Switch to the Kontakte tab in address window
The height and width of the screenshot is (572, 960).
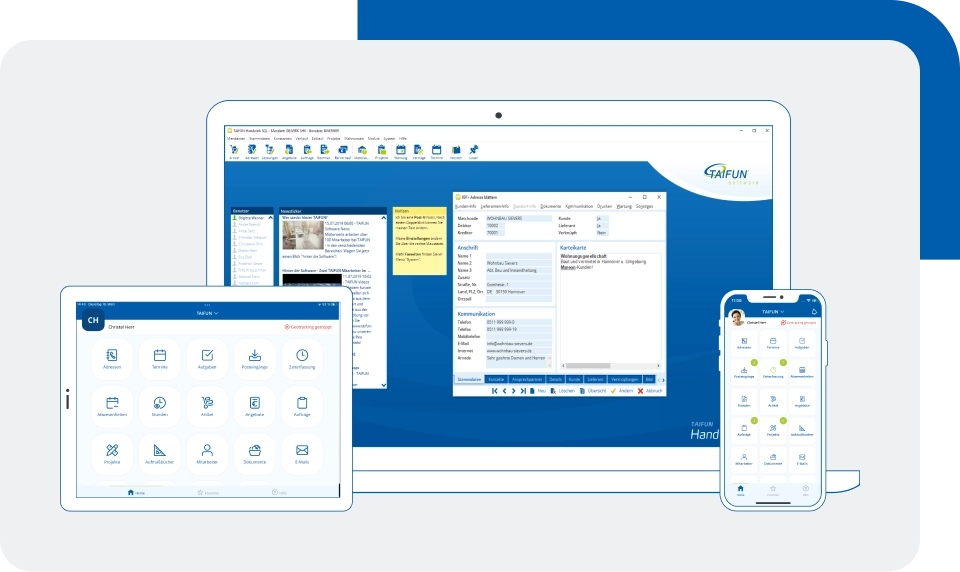496,379
